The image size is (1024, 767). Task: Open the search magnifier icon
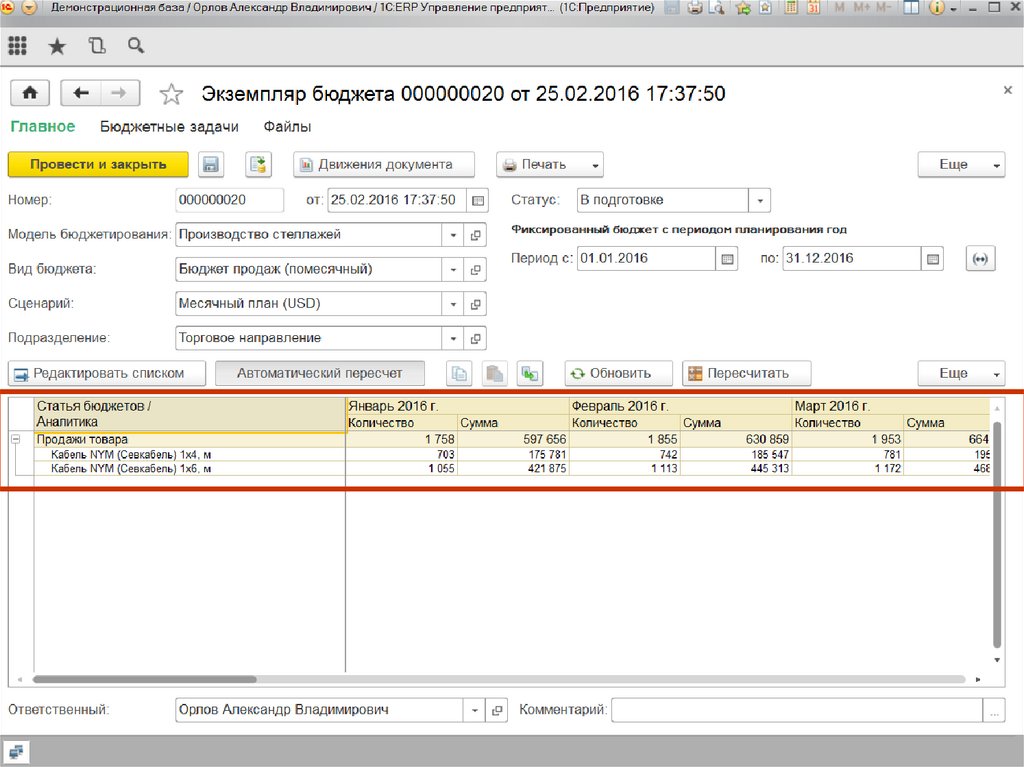(x=136, y=46)
